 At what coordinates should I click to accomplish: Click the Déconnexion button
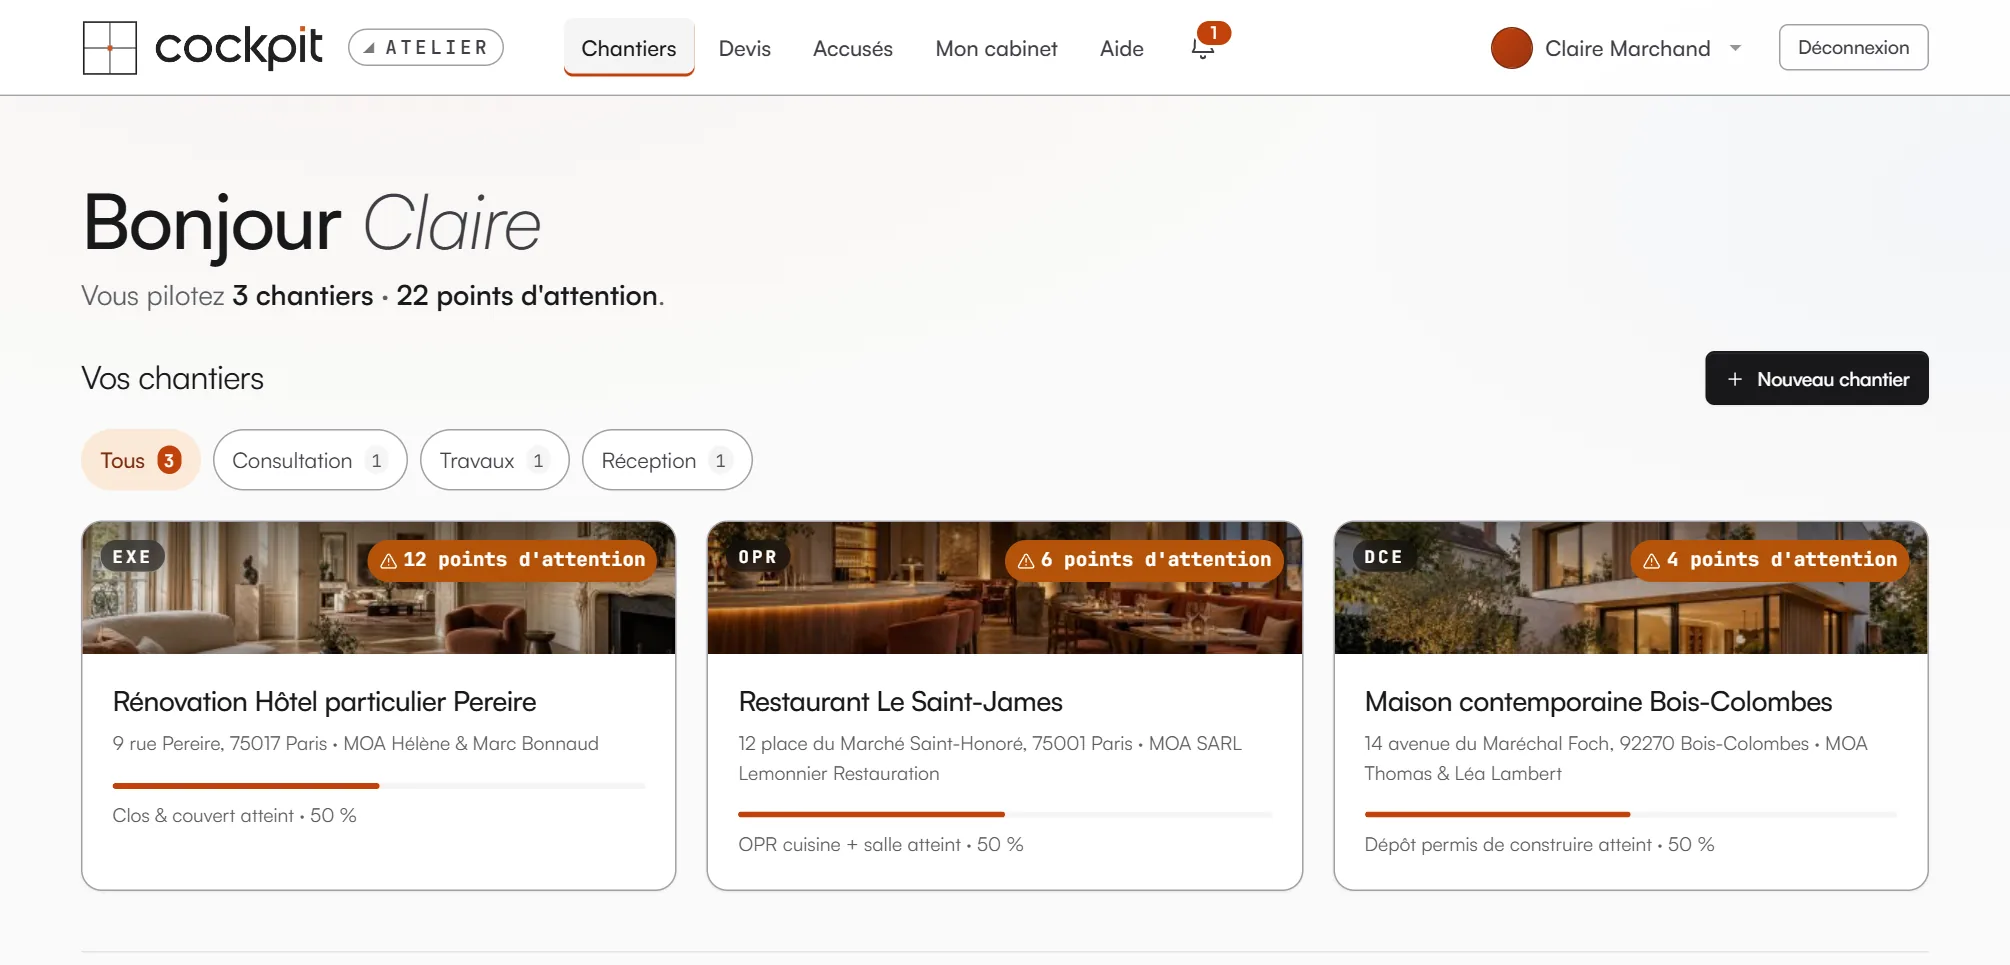point(1853,47)
